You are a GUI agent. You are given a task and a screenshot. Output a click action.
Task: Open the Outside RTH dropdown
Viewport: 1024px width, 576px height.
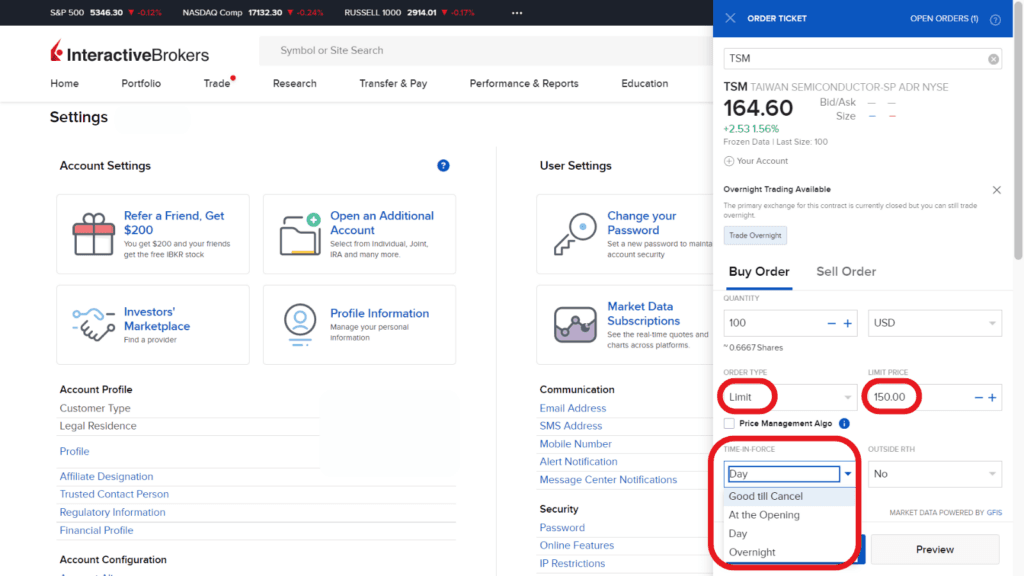click(x=934, y=473)
